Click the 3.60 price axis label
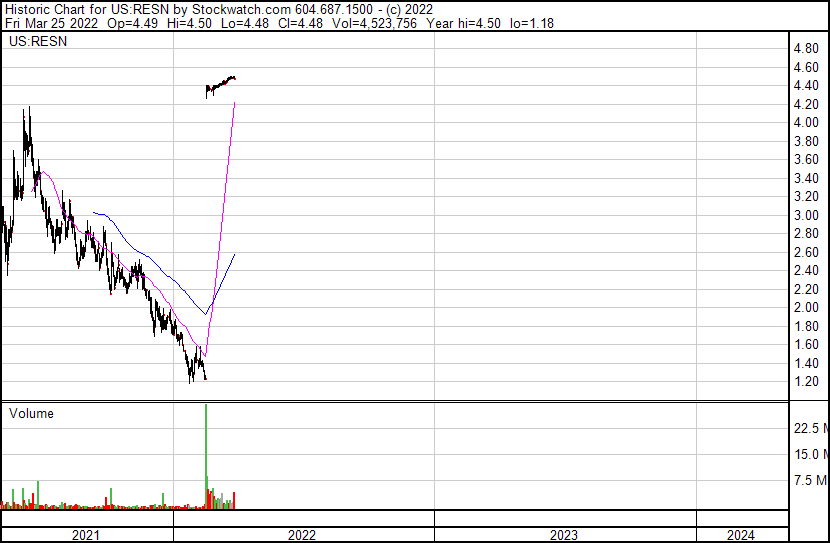The width and height of the screenshot is (830, 543). click(806, 160)
